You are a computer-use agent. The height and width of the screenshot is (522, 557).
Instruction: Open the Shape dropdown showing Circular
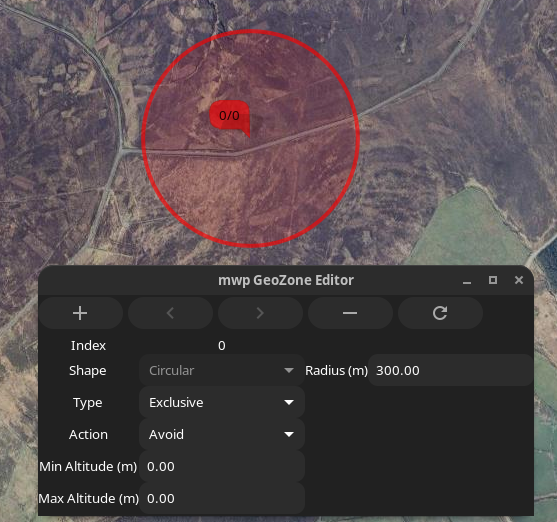(x=222, y=371)
